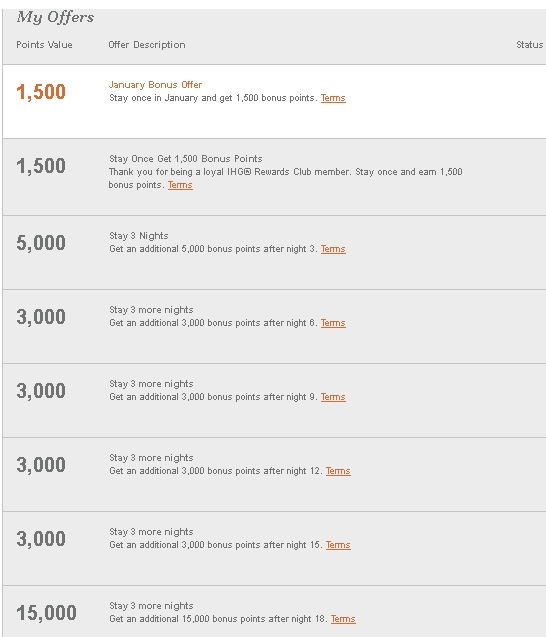Open Terms for 15,000 points after night 18
546x637 pixels.
coord(343,619)
